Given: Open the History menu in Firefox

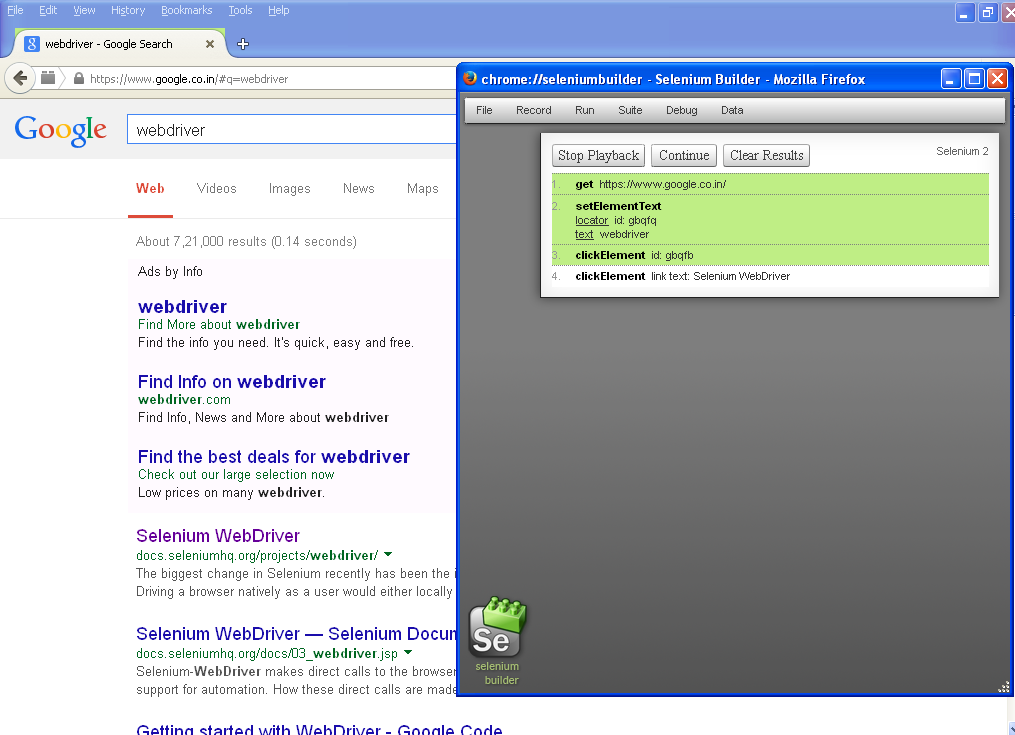Looking at the screenshot, I should [x=128, y=10].
